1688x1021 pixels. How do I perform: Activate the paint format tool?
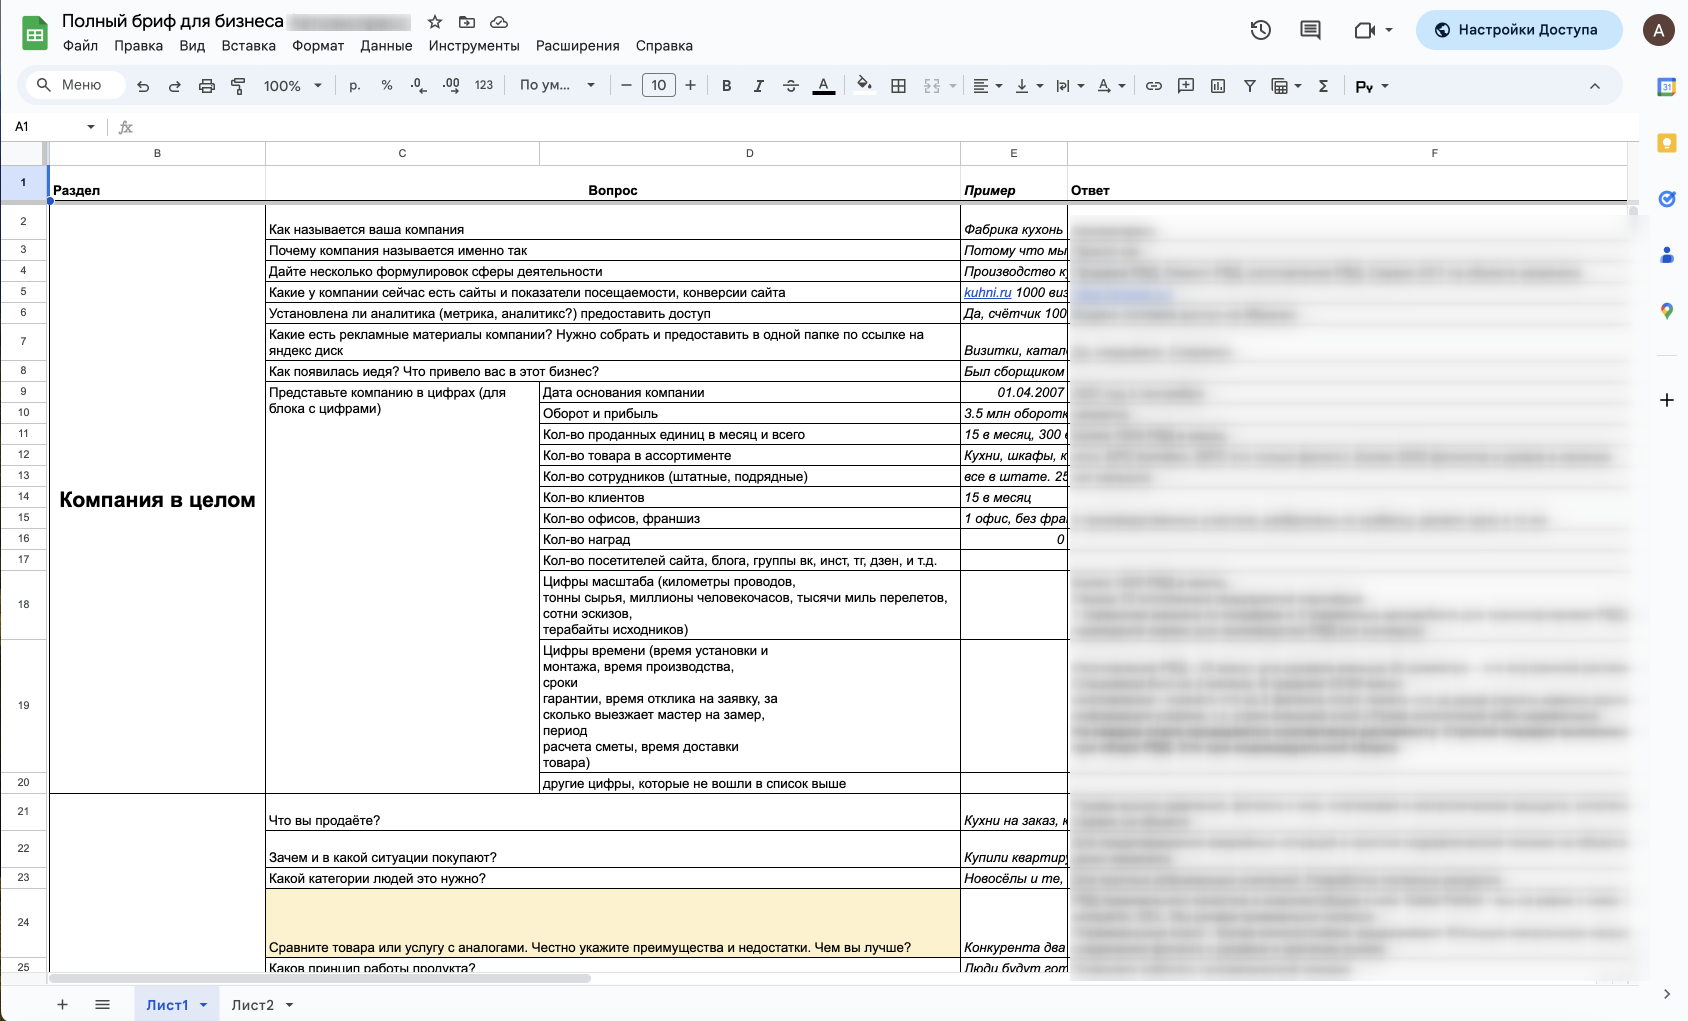238,86
